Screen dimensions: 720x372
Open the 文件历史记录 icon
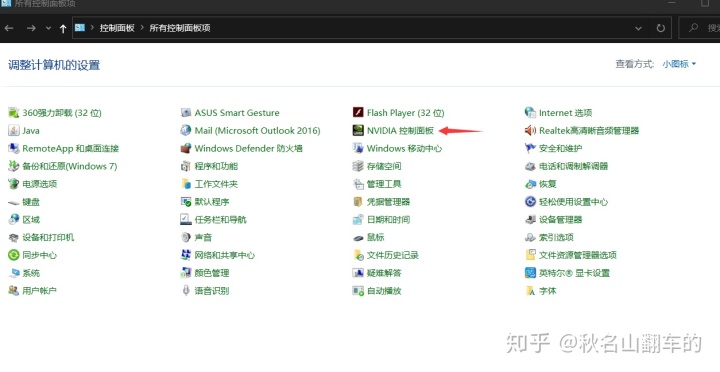pyautogui.click(x=358, y=255)
